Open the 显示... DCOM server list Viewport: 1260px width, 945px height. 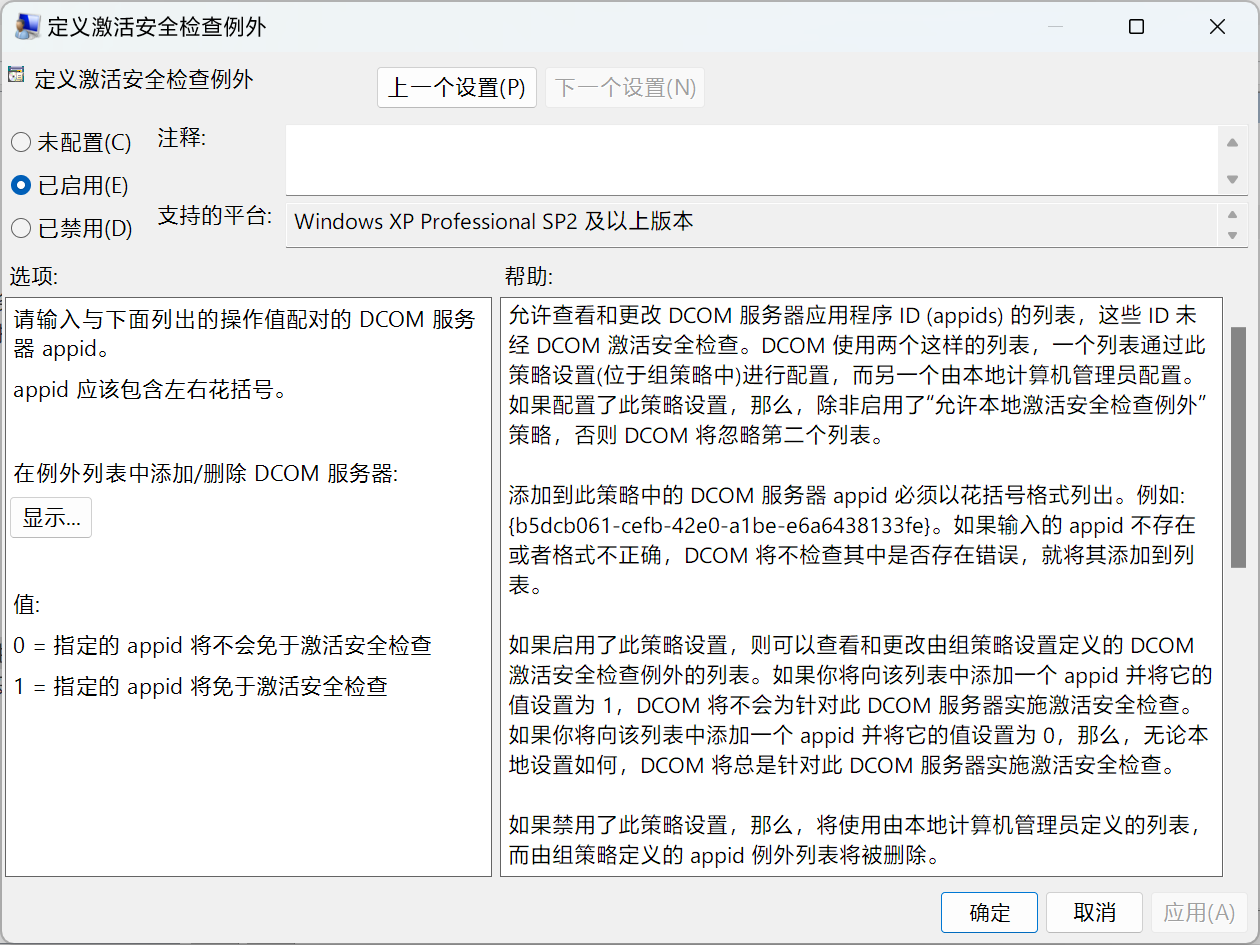pyautogui.click(x=51, y=518)
